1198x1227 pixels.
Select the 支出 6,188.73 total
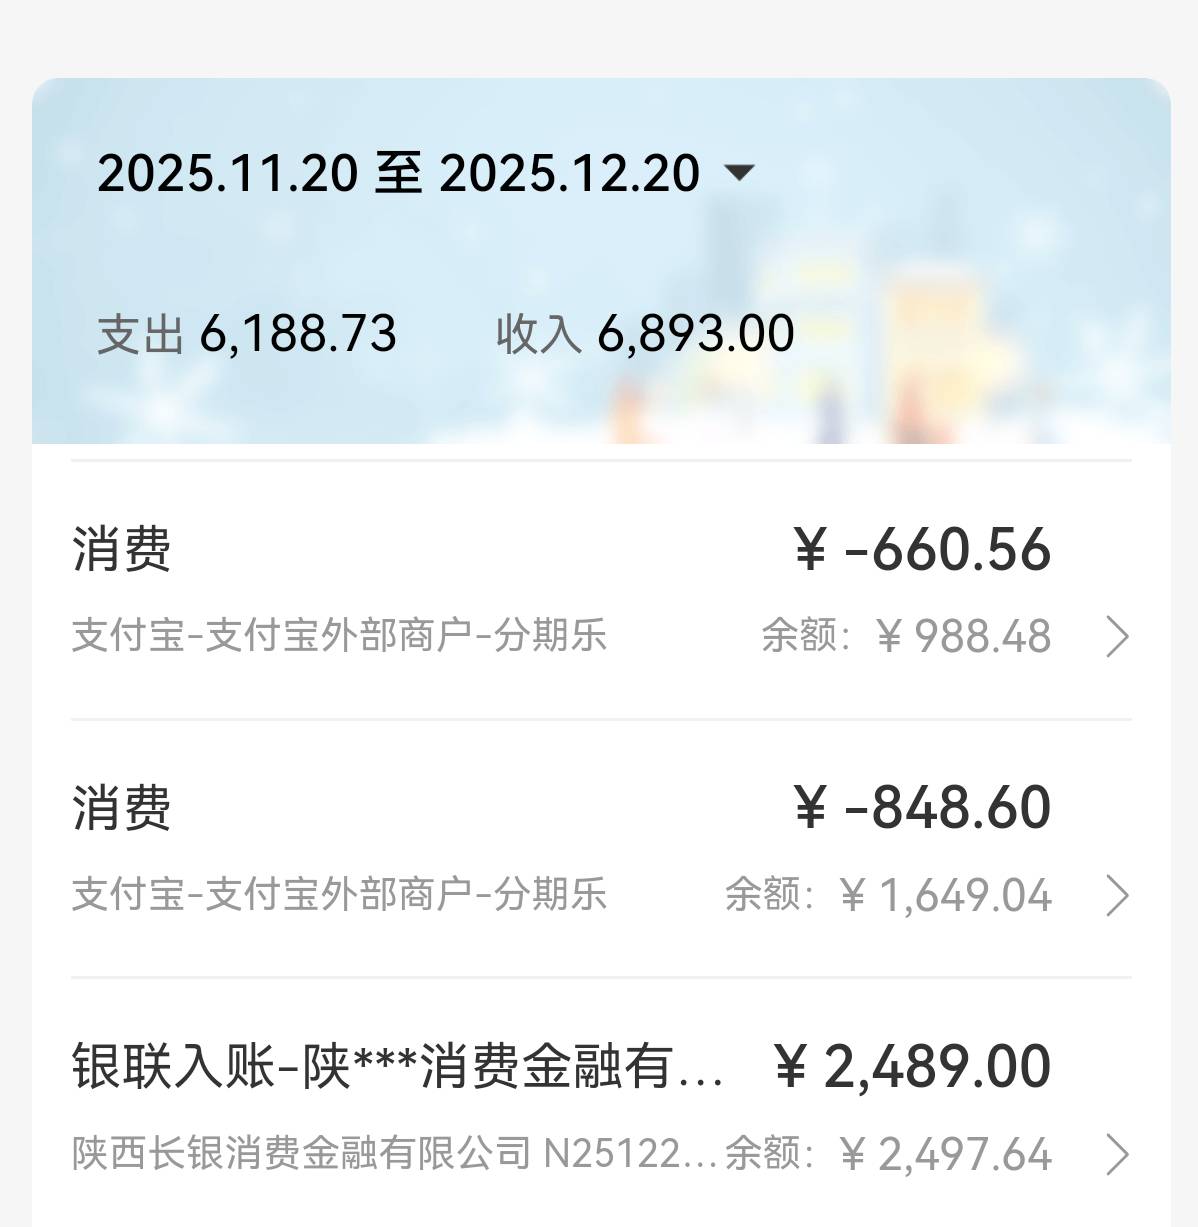(247, 334)
